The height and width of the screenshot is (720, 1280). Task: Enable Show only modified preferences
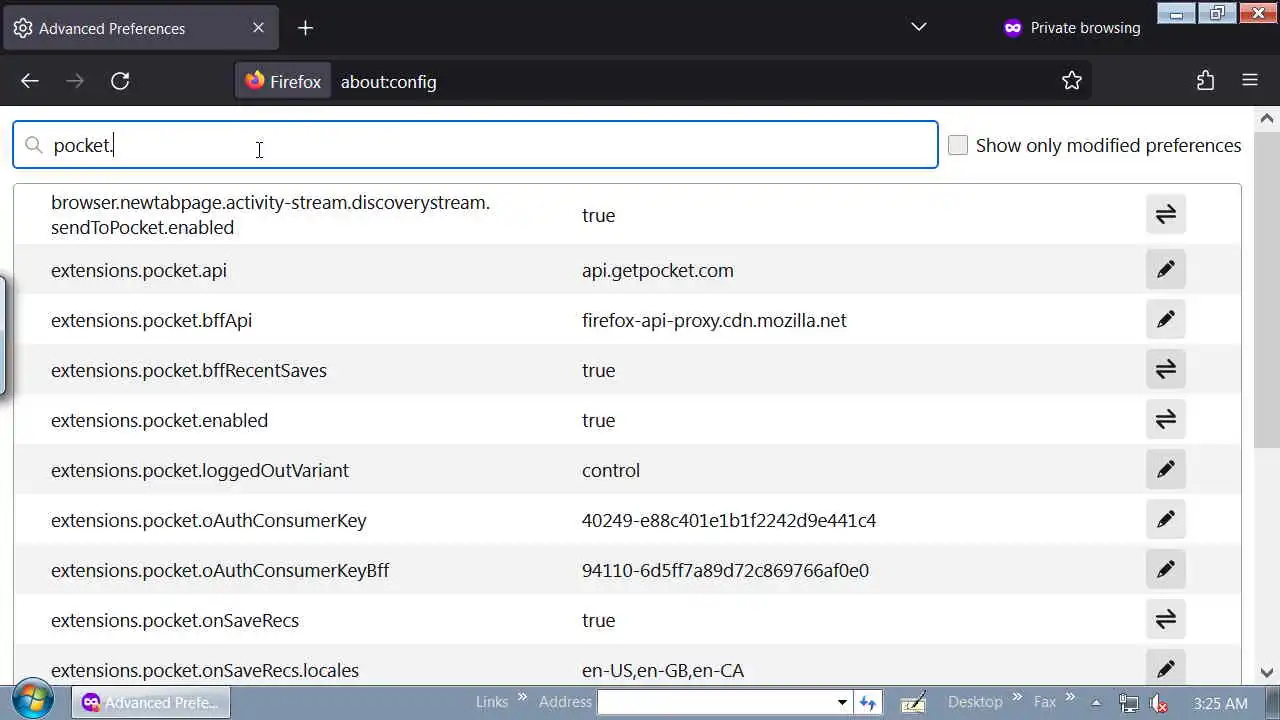[958, 145]
